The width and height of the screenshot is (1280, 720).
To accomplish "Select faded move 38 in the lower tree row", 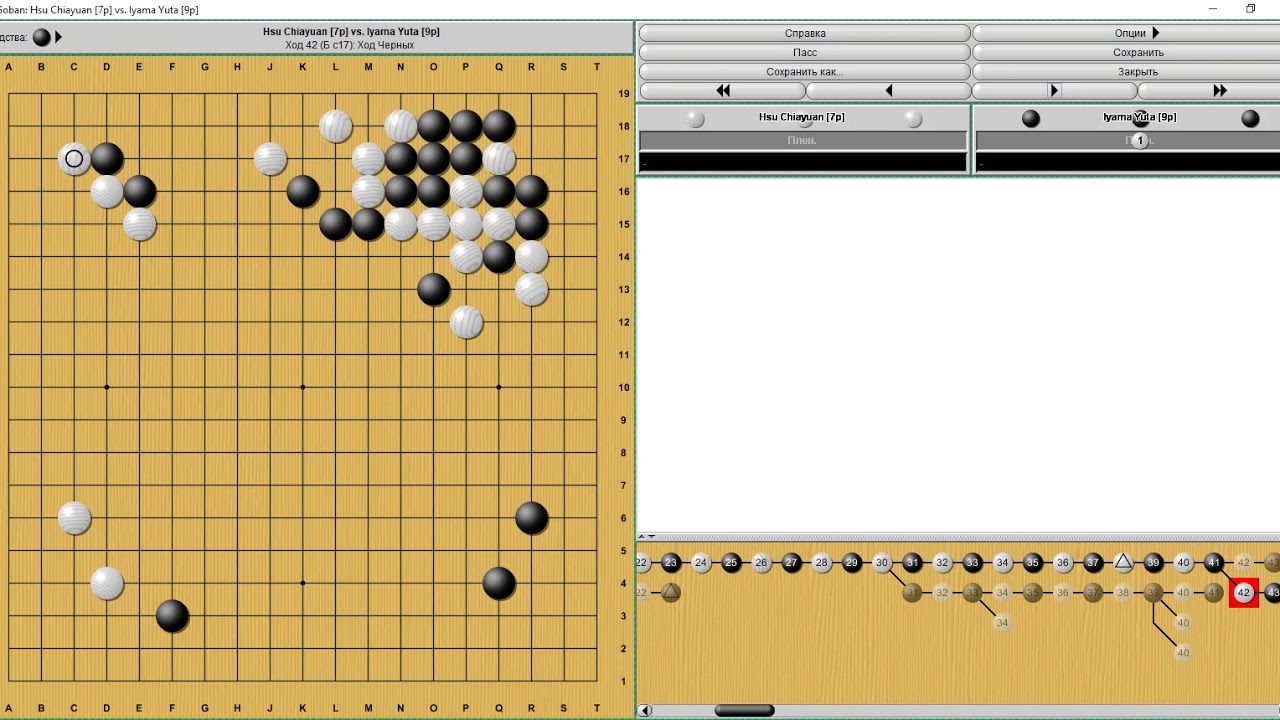I will tap(1123, 593).
